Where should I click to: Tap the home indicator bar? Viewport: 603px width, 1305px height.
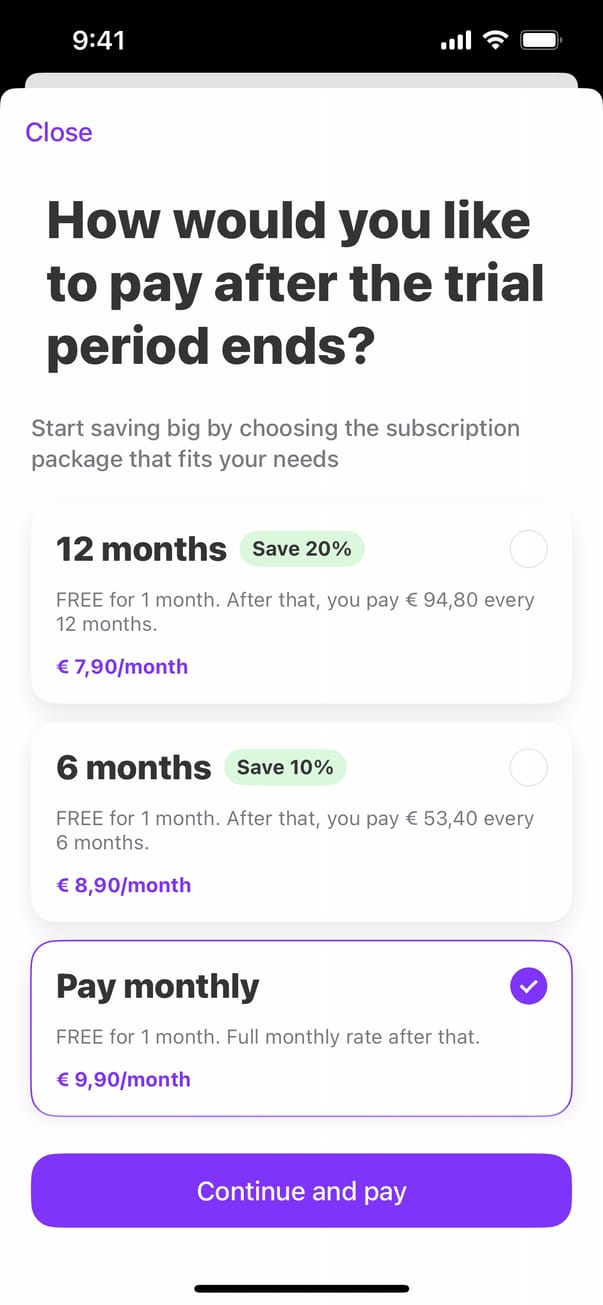[x=301, y=1289]
